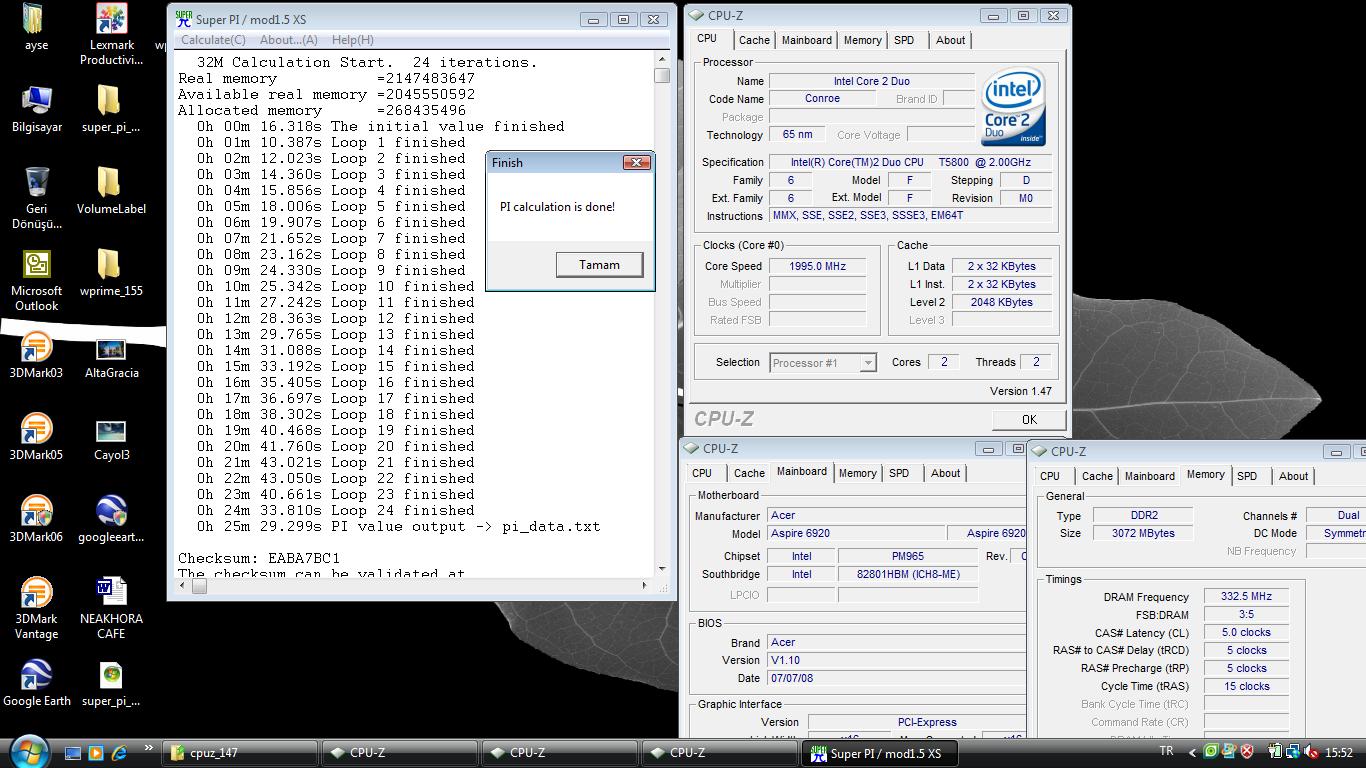Viewport: 1366px width, 768px height.
Task: Click the red security alert tray icon
Action: point(1245,752)
